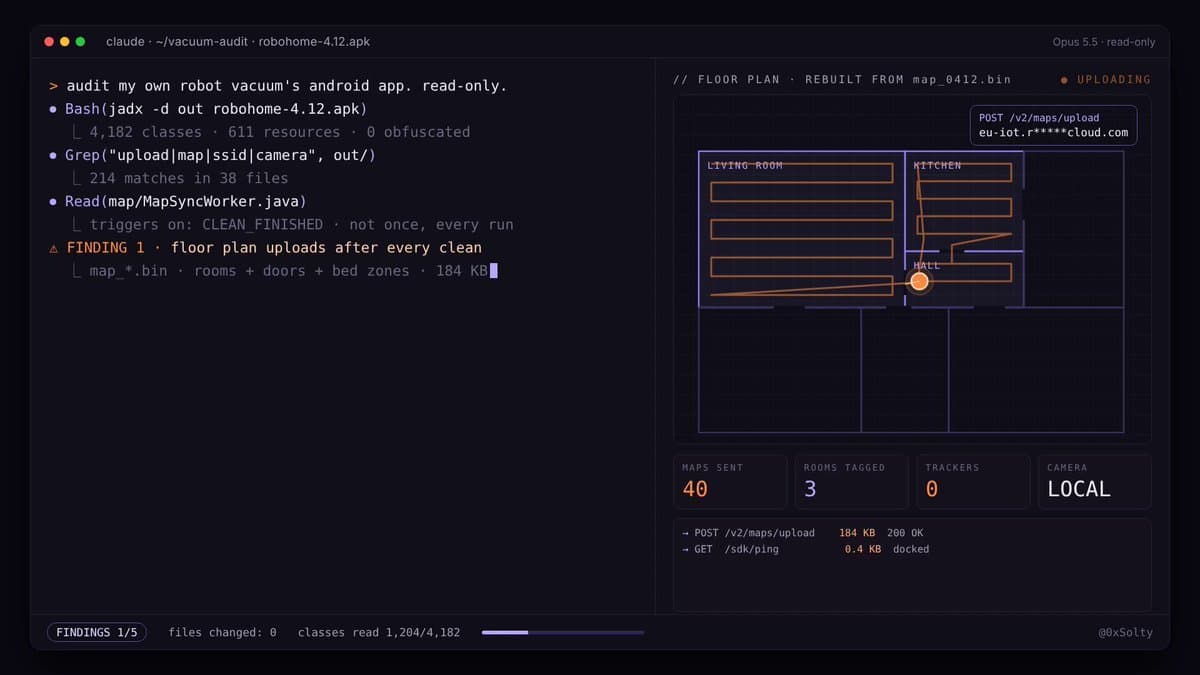Select the MAPS SENT 40 stat card
The image size is (1200, 675).
point(730,482)
